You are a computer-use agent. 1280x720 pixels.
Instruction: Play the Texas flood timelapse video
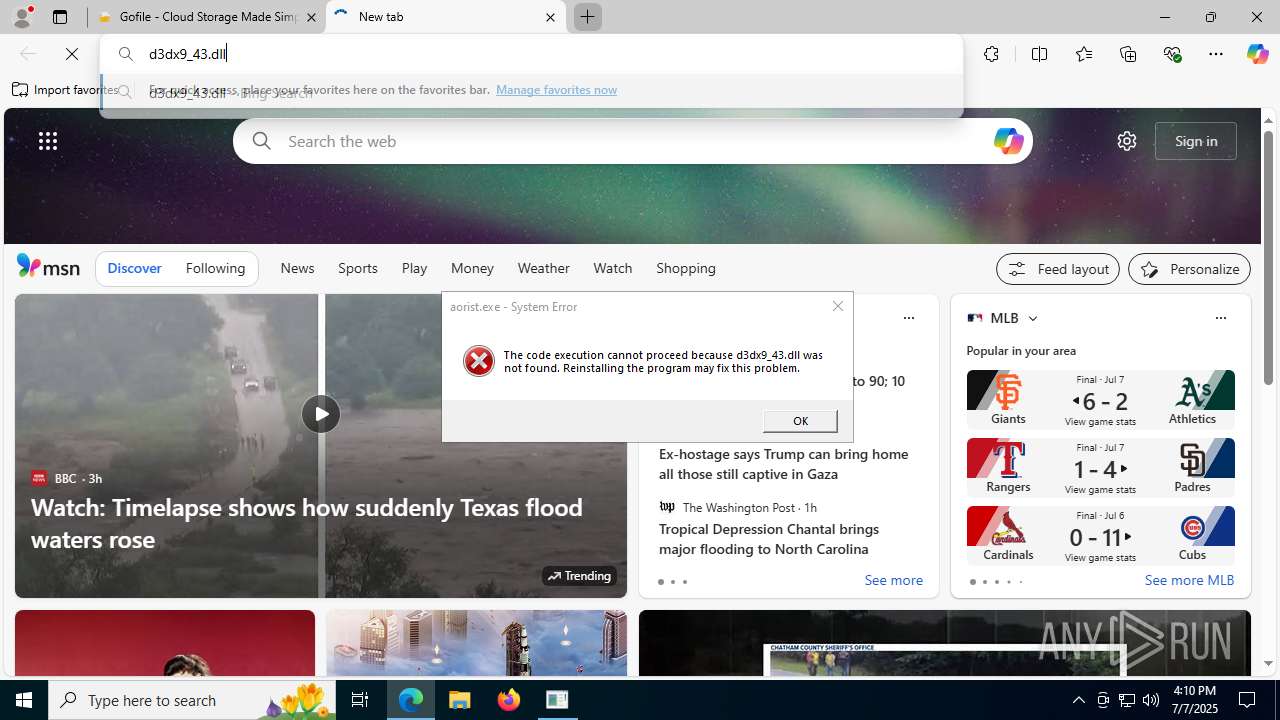pos(320,414)
